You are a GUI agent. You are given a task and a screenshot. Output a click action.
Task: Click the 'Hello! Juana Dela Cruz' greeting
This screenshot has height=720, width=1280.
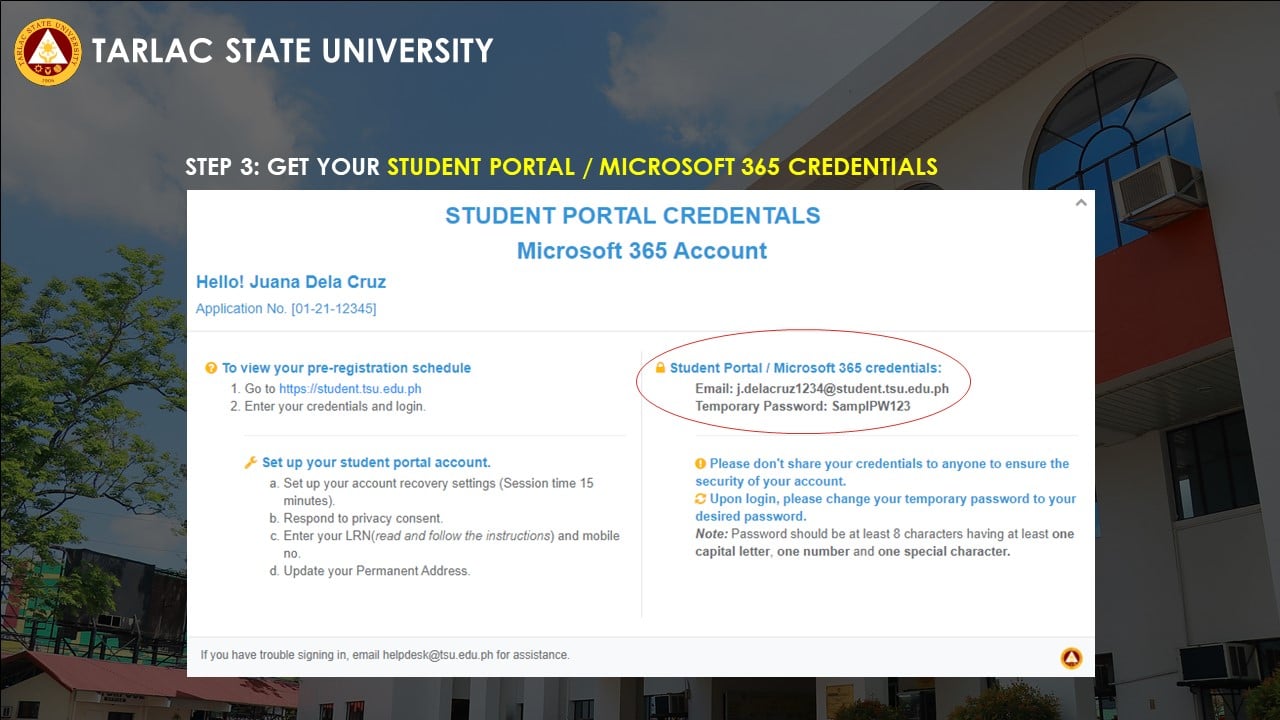coord(291,282)
